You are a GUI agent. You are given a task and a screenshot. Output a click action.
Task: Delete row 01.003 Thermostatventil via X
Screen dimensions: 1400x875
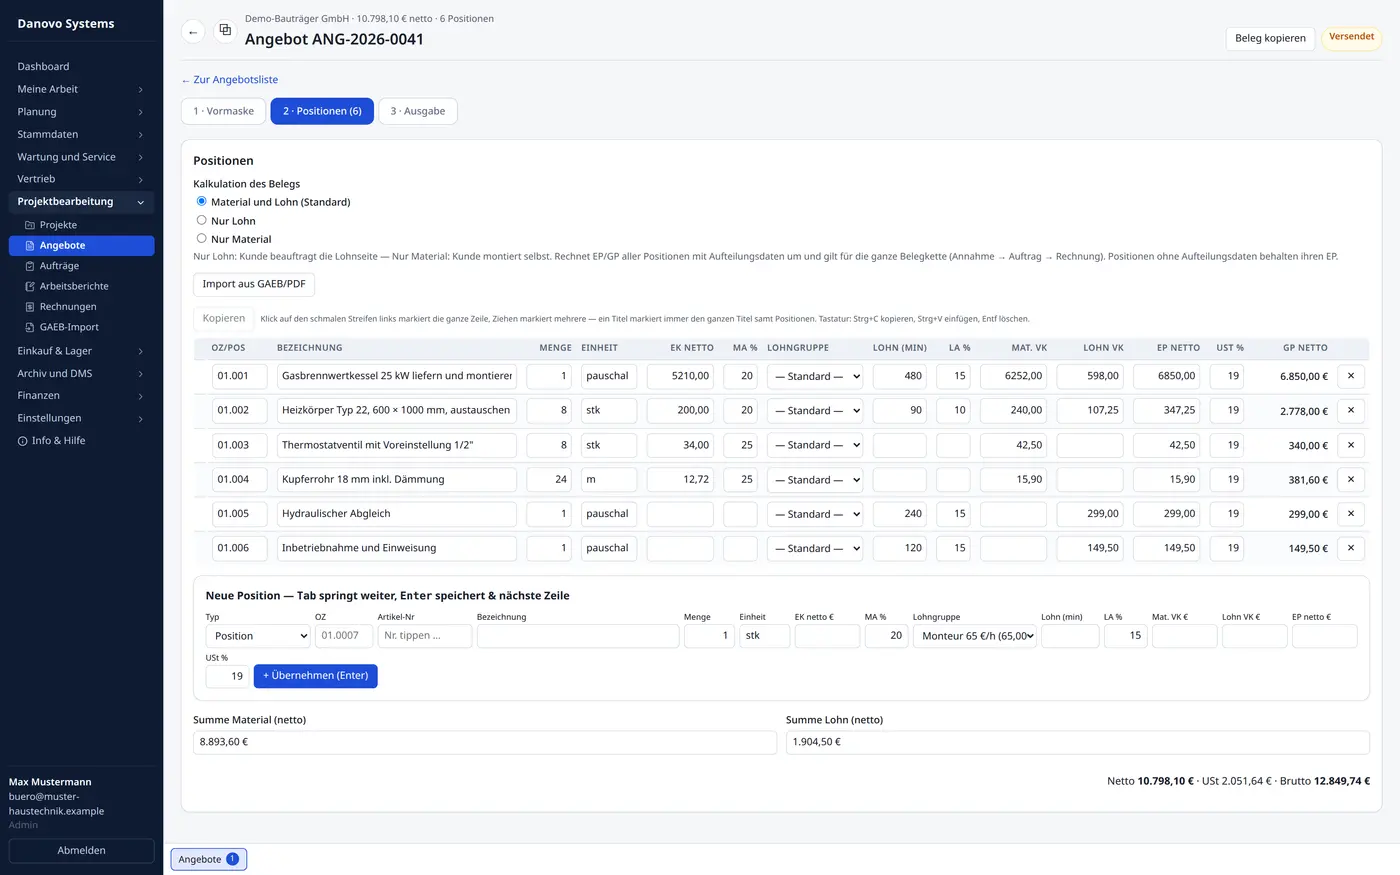[x=1351, y=445]
